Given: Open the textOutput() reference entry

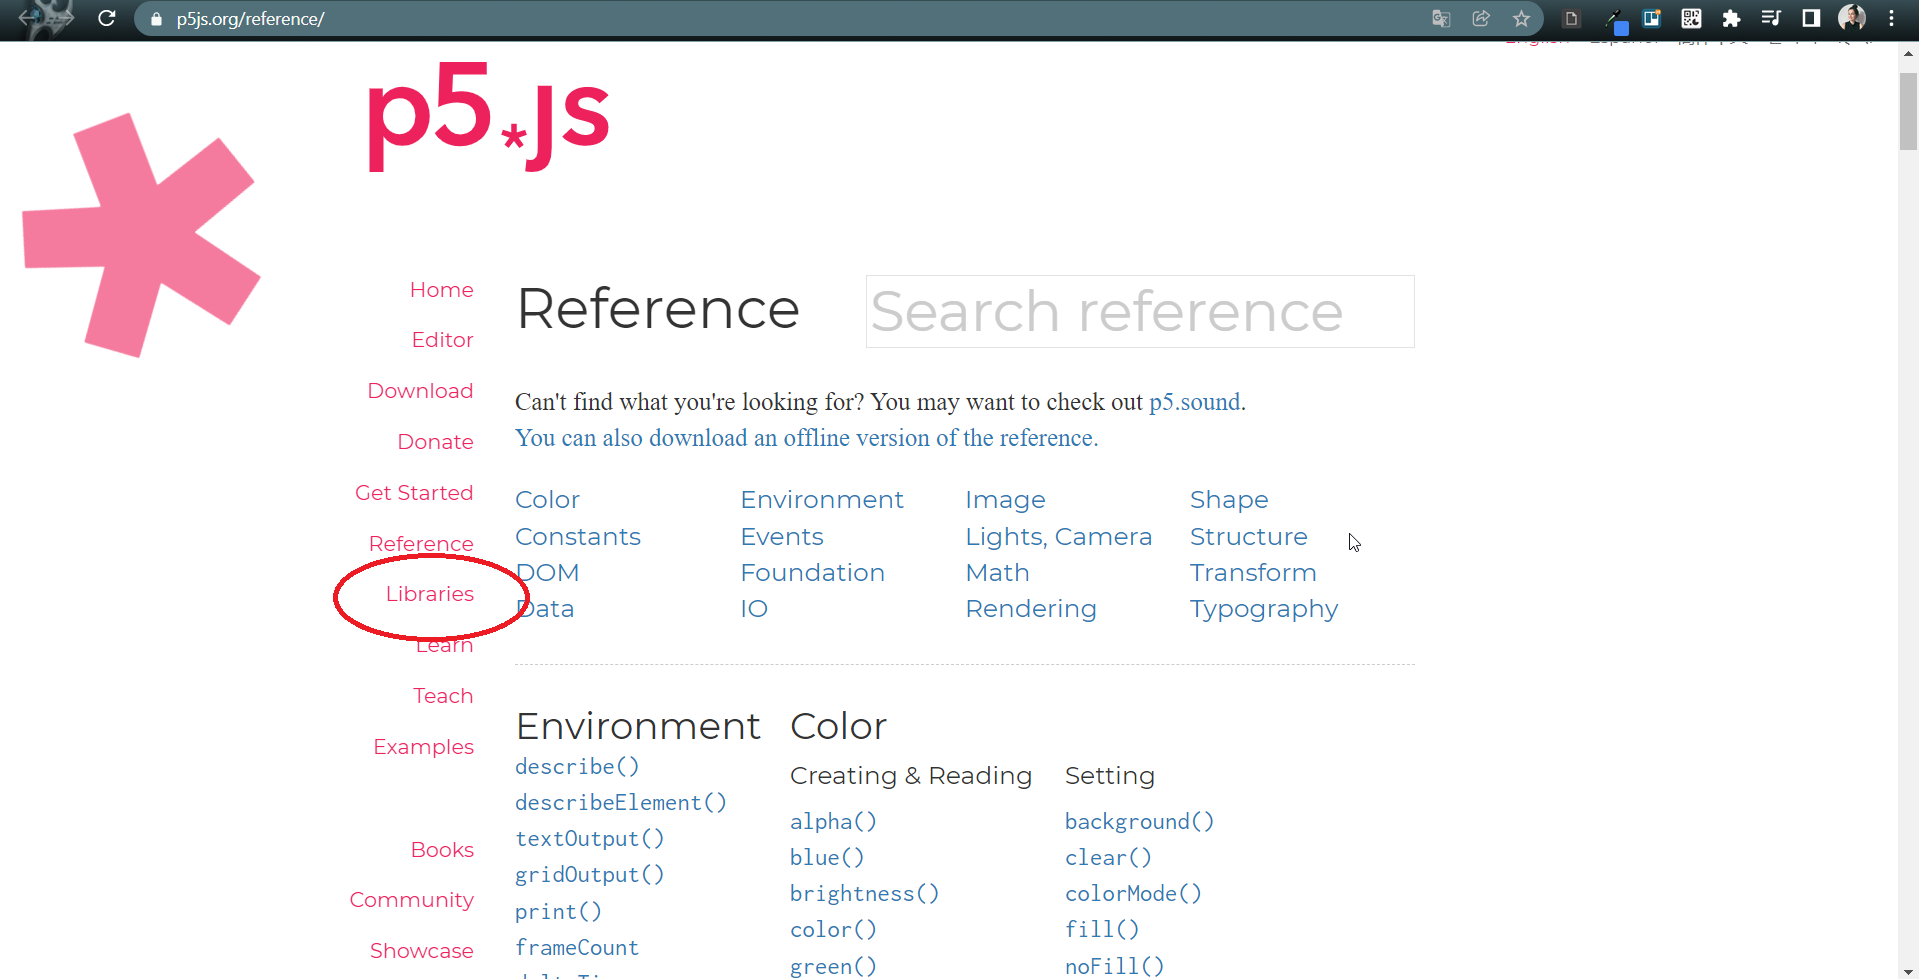Looking at the screenshot, I should click(x=589, y=839).
